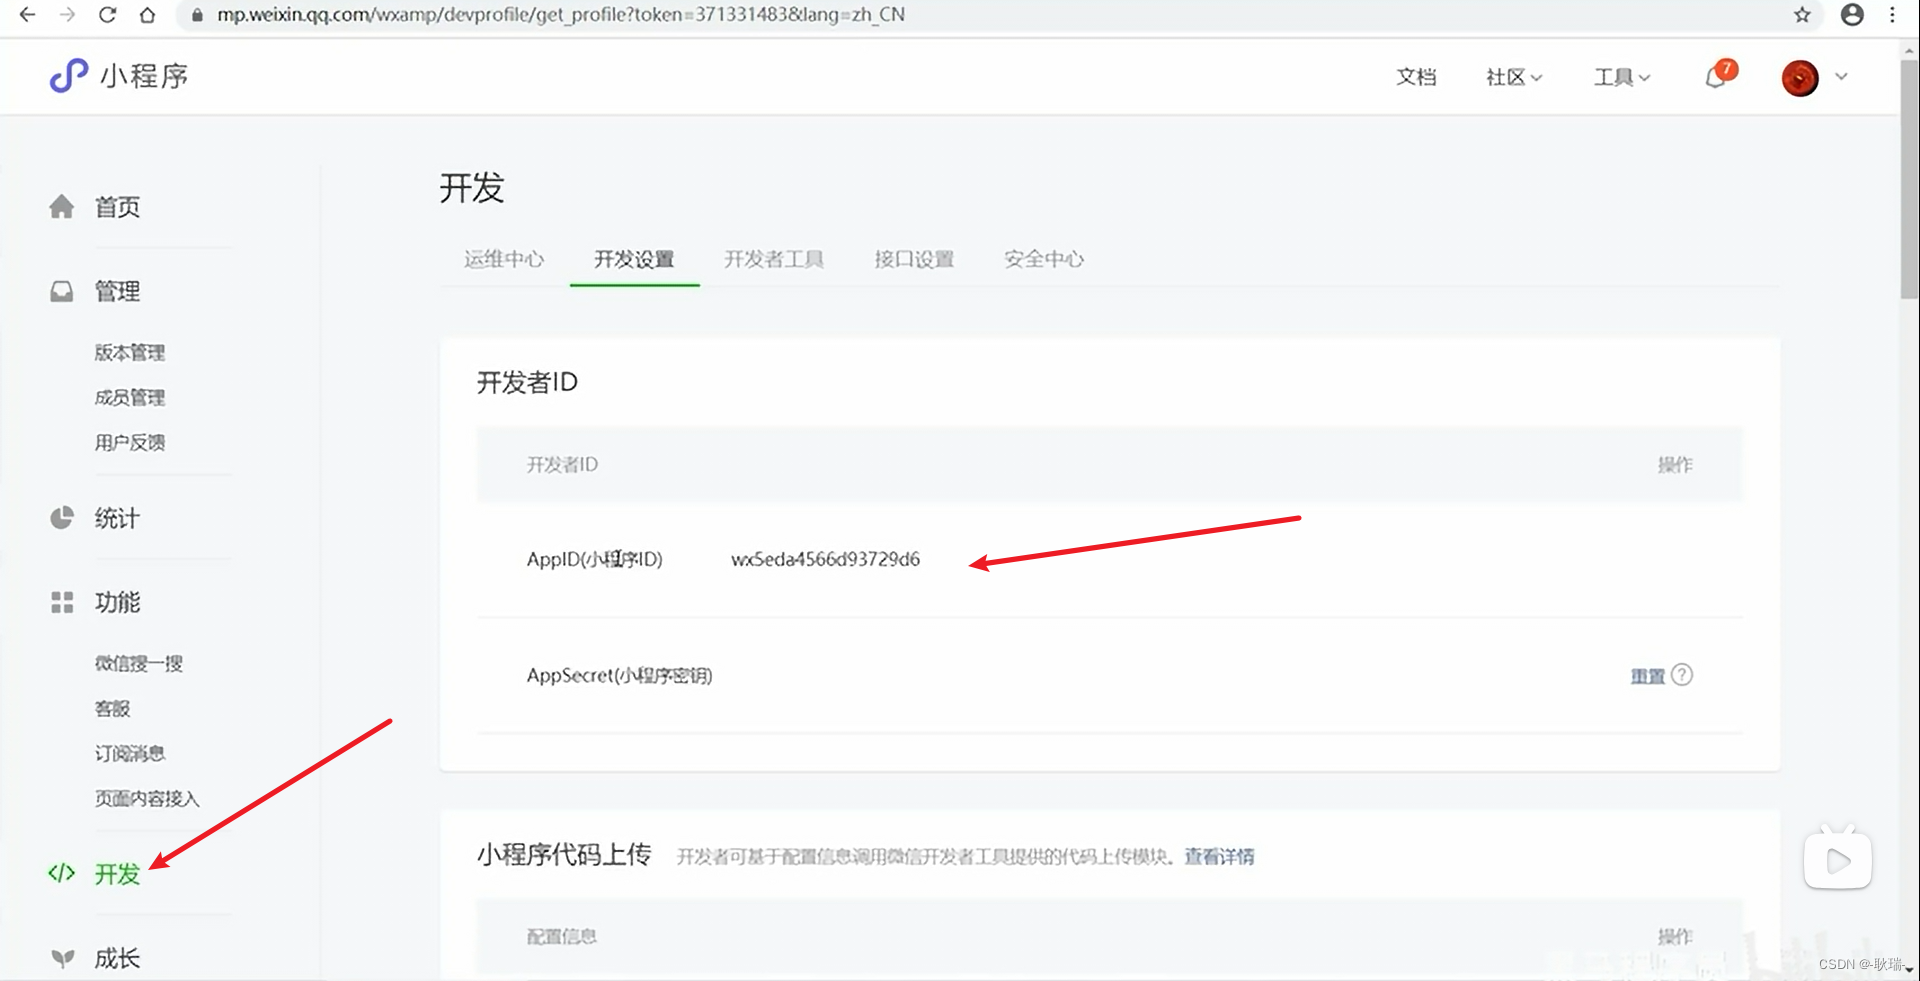
Task: Click the URL in the address bar
Action: [x=561, y=15]
